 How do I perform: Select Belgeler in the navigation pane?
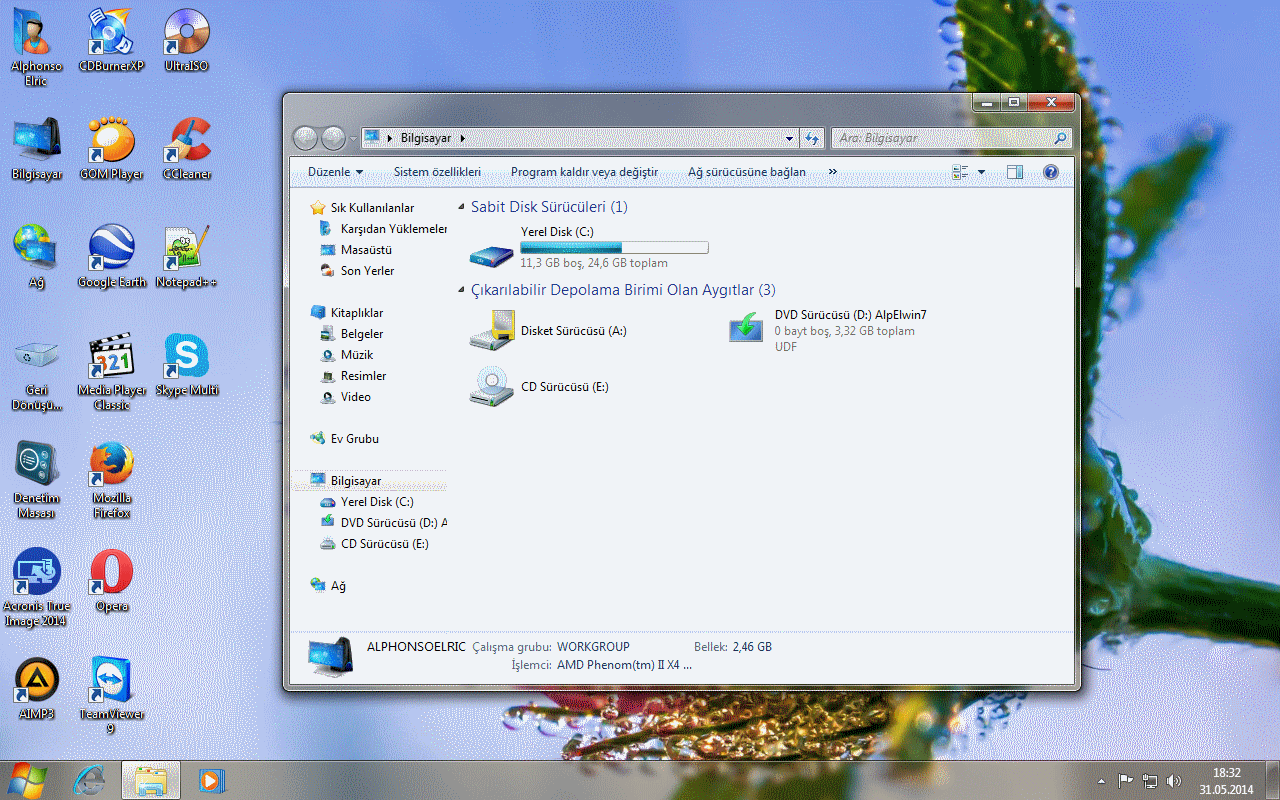point(362,334)
